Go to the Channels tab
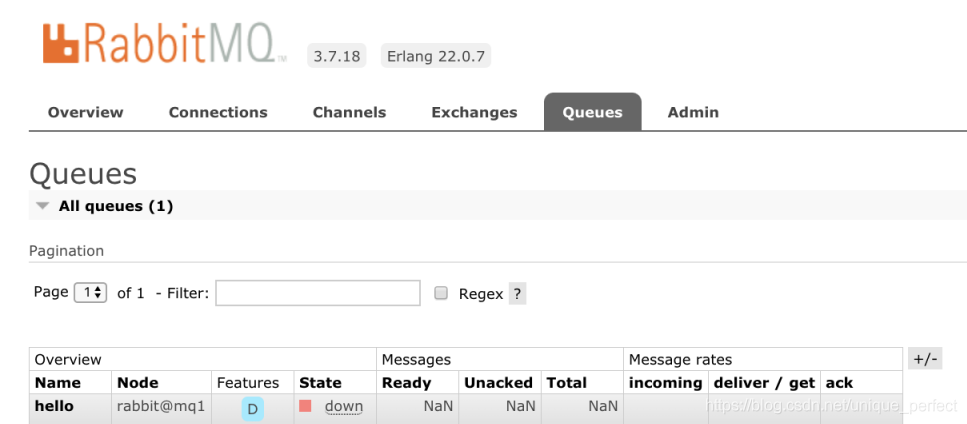967x424 pixels. [x=349, y=112]
